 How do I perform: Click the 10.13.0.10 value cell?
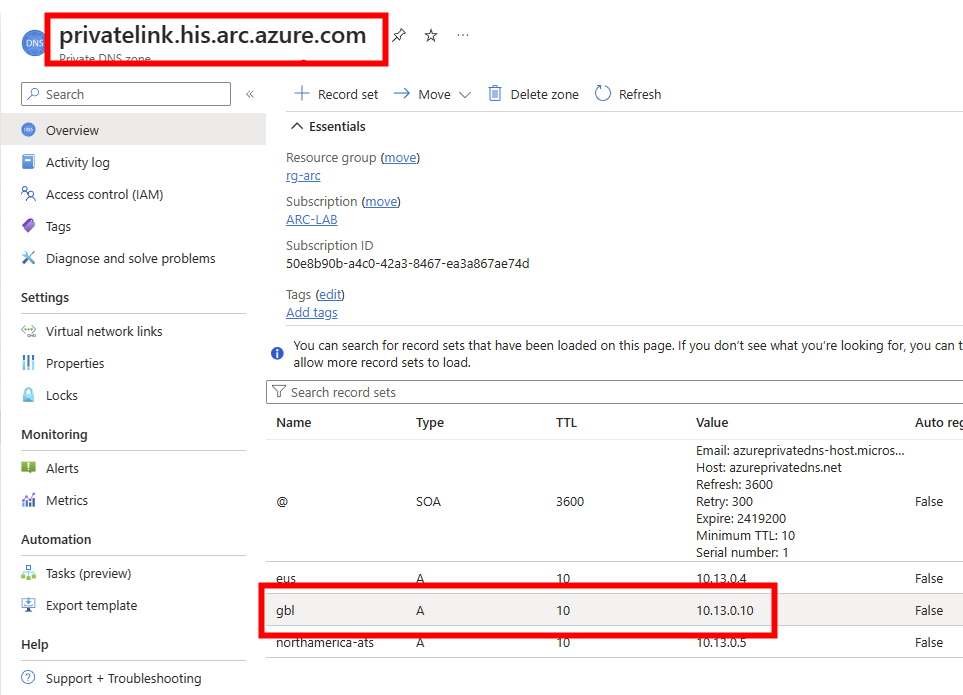(x=725, y=610)
